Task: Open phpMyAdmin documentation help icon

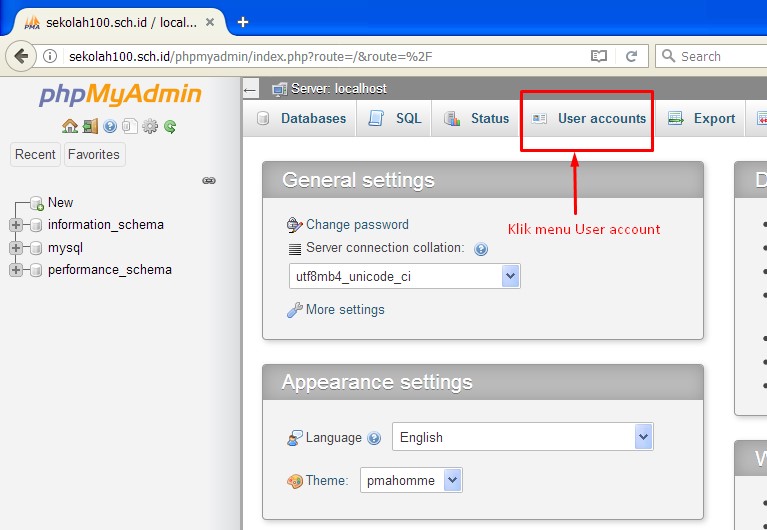Action: 110,126
